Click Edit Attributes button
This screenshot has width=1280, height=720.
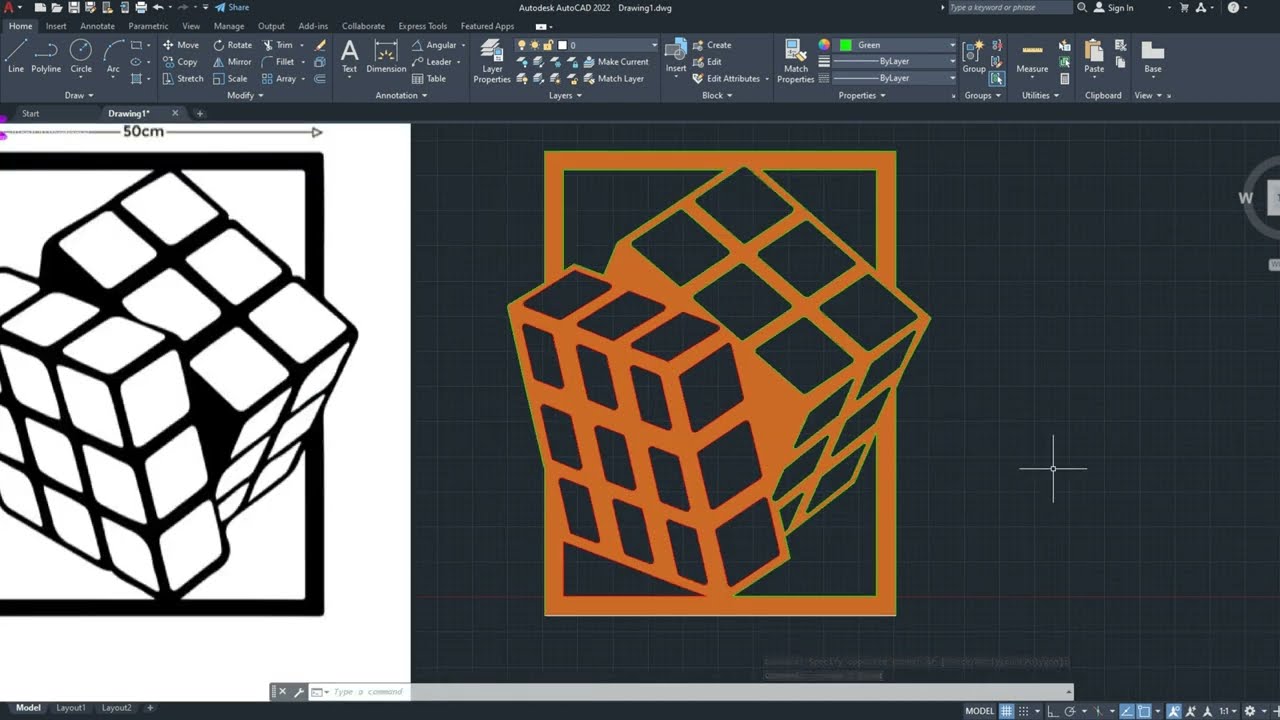(x=726, y=78)
